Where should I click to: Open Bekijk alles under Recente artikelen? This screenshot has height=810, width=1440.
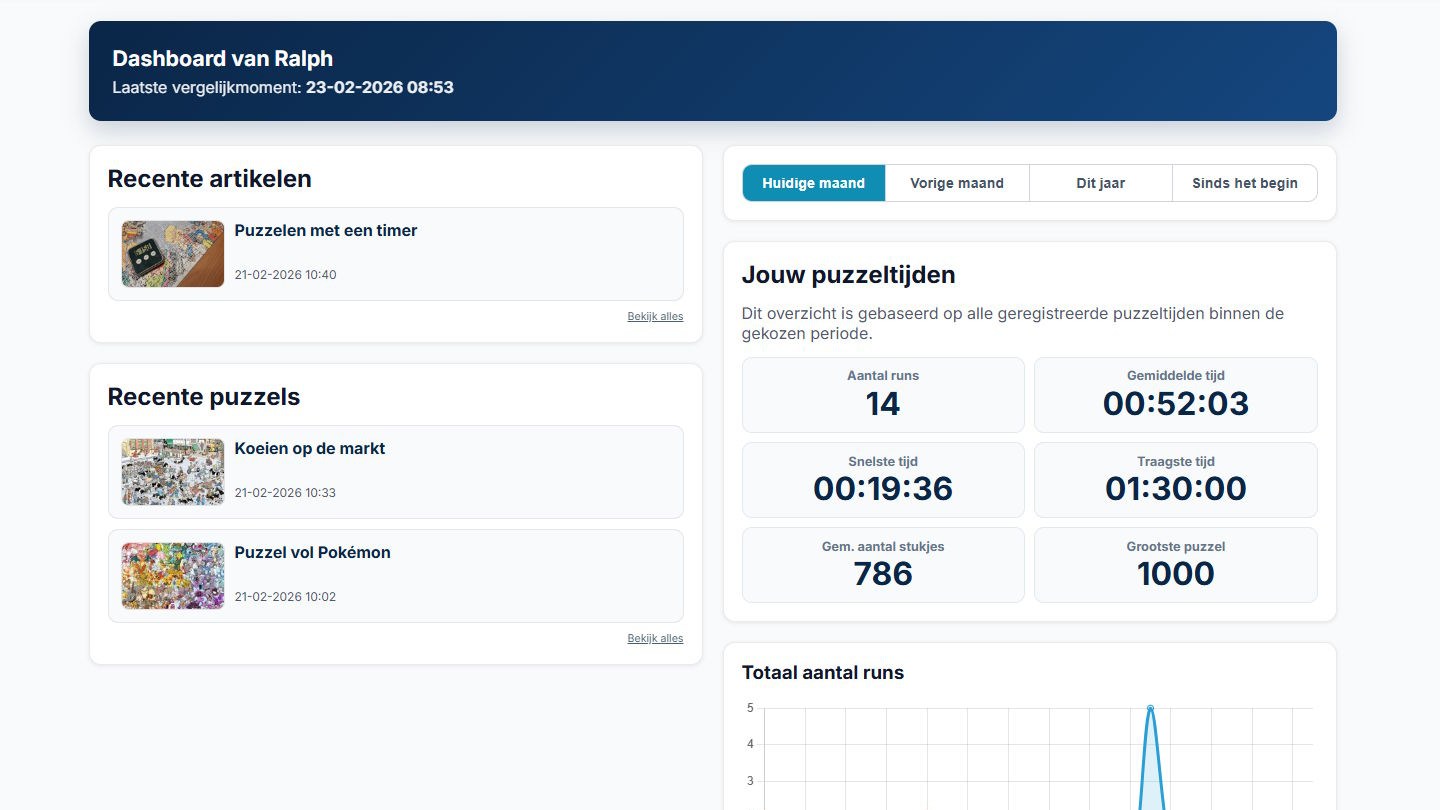click(655, 316)
